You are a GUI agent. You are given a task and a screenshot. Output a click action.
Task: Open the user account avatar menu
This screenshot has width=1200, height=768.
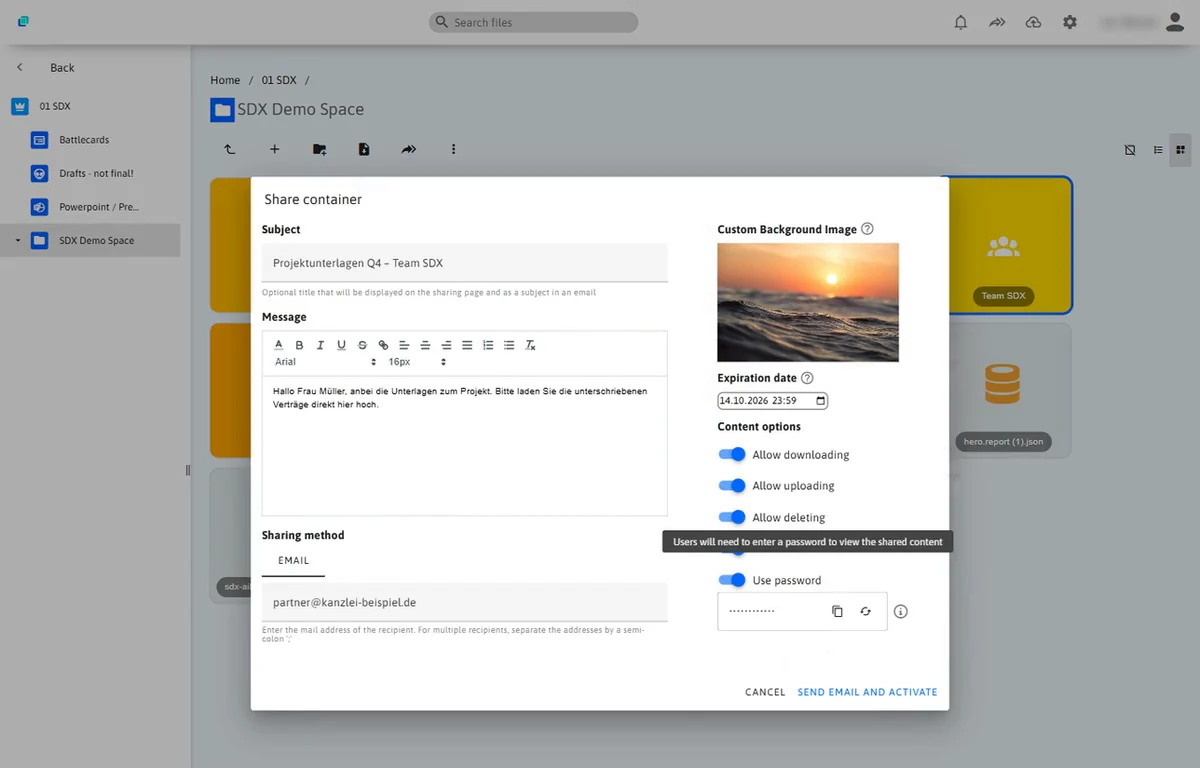click(x=1175, y=22)
